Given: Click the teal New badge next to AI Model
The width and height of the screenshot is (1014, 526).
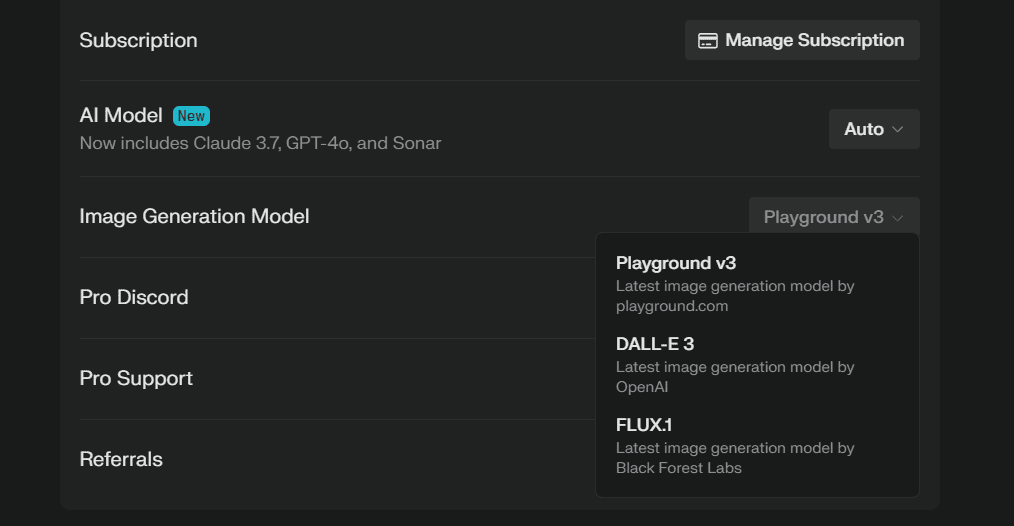Looking at the screenshot, I should 191,116.
